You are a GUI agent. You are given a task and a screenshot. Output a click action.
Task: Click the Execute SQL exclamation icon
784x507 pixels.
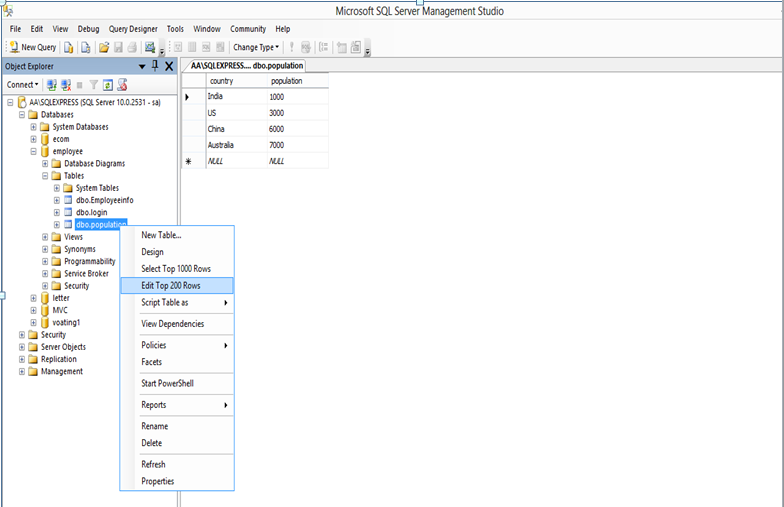pyautogui.click(x=292, y=48)
